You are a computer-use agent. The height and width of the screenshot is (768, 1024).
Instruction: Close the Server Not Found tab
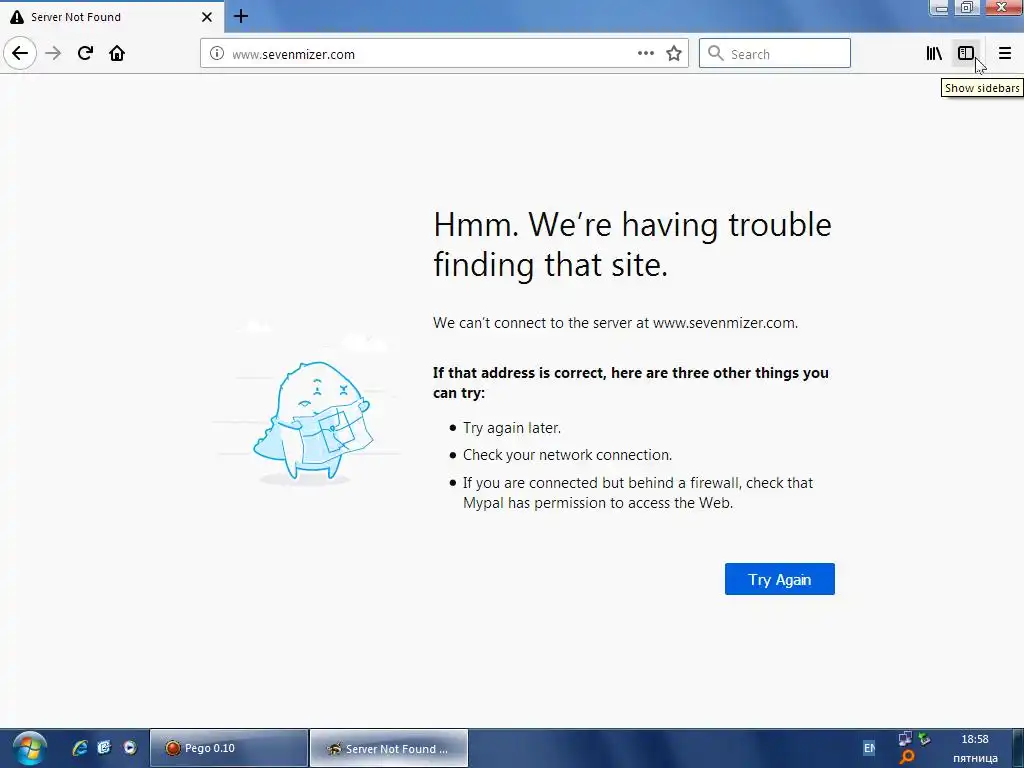(x=206, y=17)
